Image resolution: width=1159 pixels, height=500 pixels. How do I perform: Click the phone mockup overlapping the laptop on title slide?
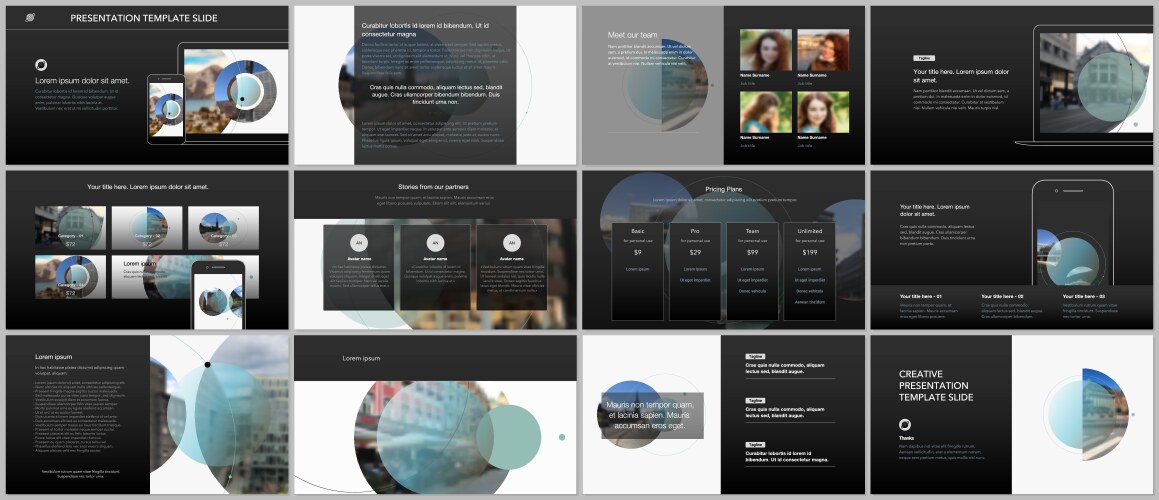166,109
